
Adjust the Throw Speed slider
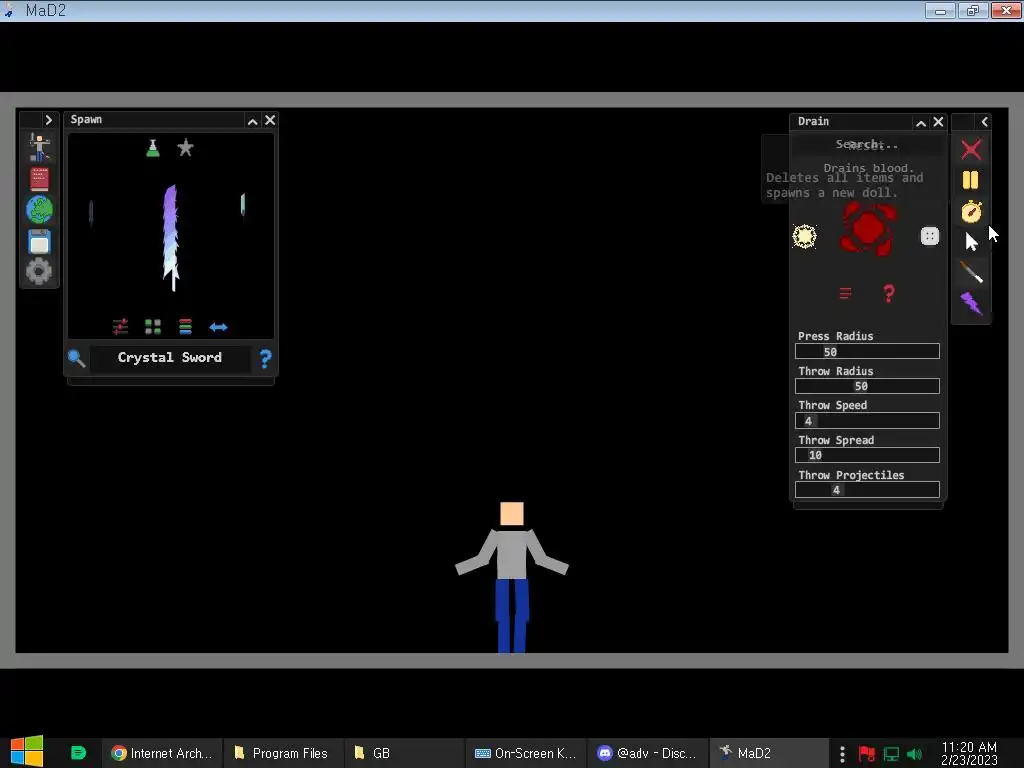coord(867,421)
